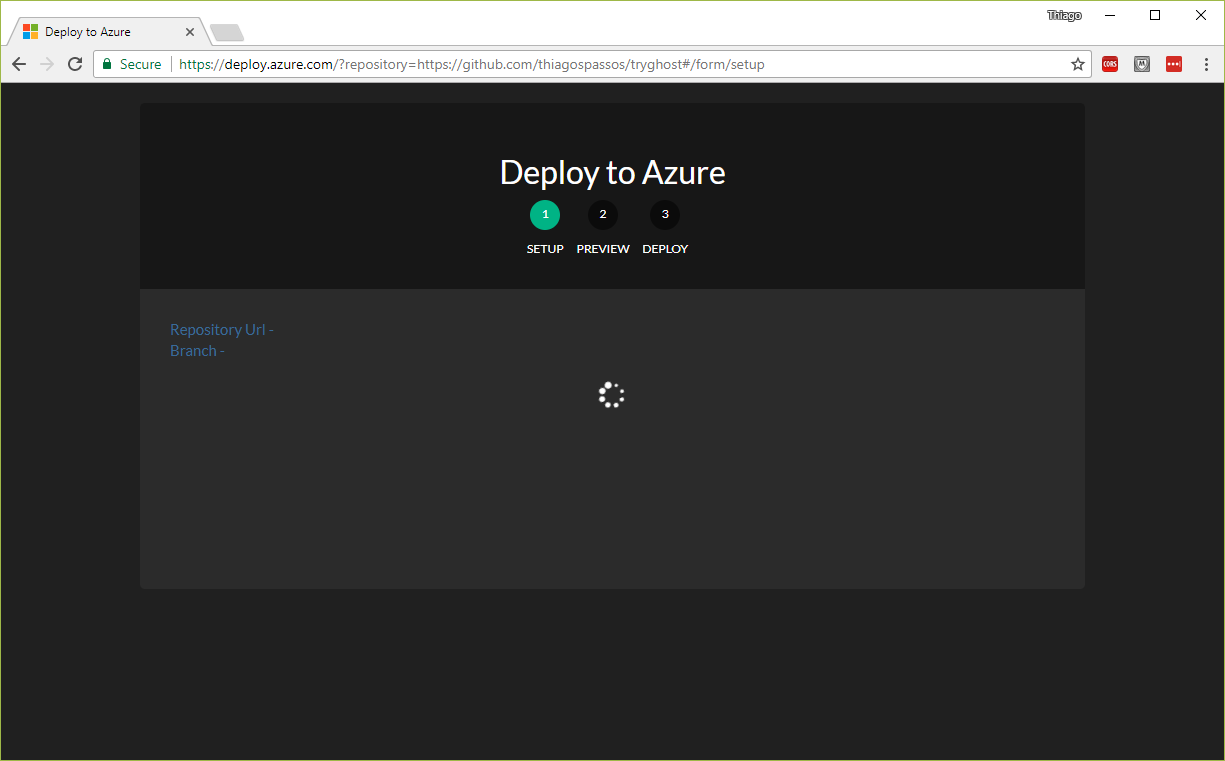This screenshot has width=1225, height=761.
Task: Click the Repository Url text
Action: pyautogui.click(x=222, y=329)
